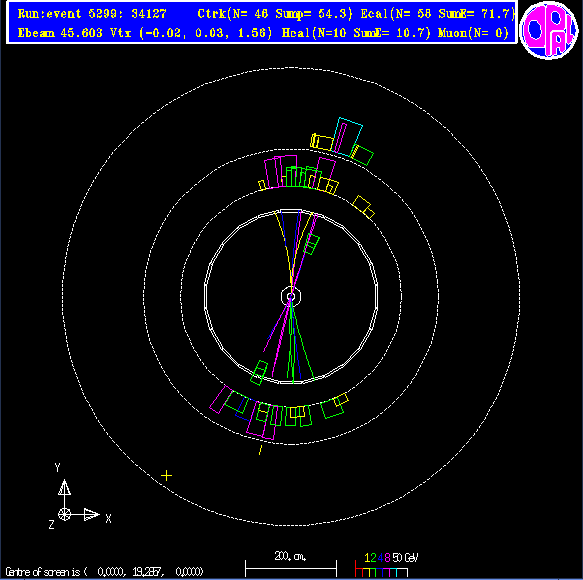Click the Ebeam 45.603 value
The image size is (583, 580).
pos(60,33)
